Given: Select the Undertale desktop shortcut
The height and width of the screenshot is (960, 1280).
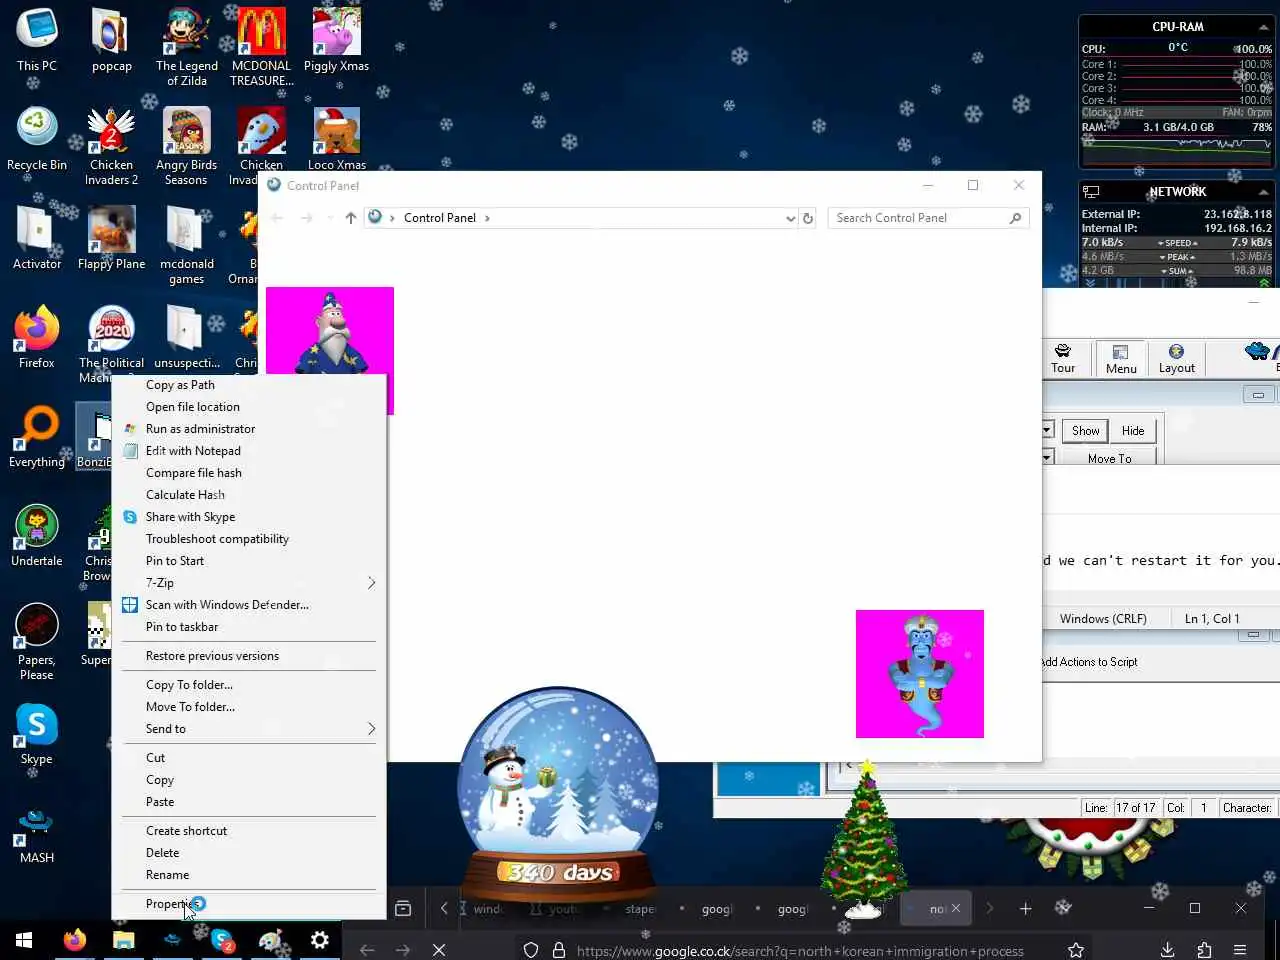Looking at the screenshot, I should pos(37,536).
